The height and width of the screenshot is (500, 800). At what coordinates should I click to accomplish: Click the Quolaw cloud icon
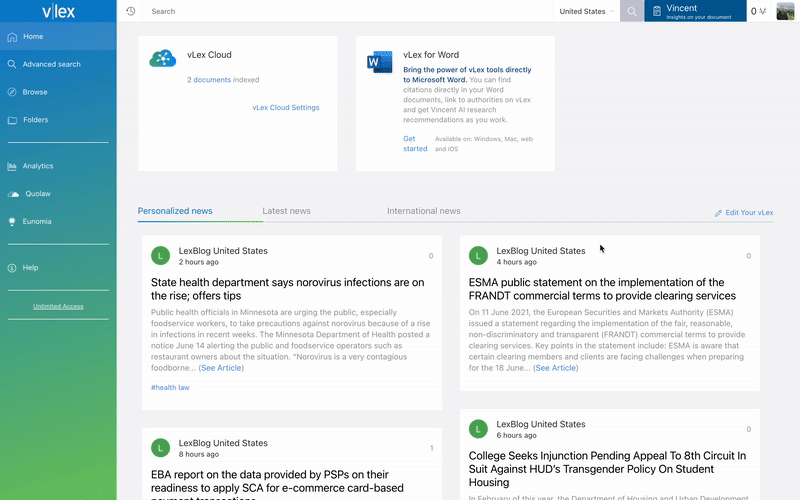tap(13, 194)
